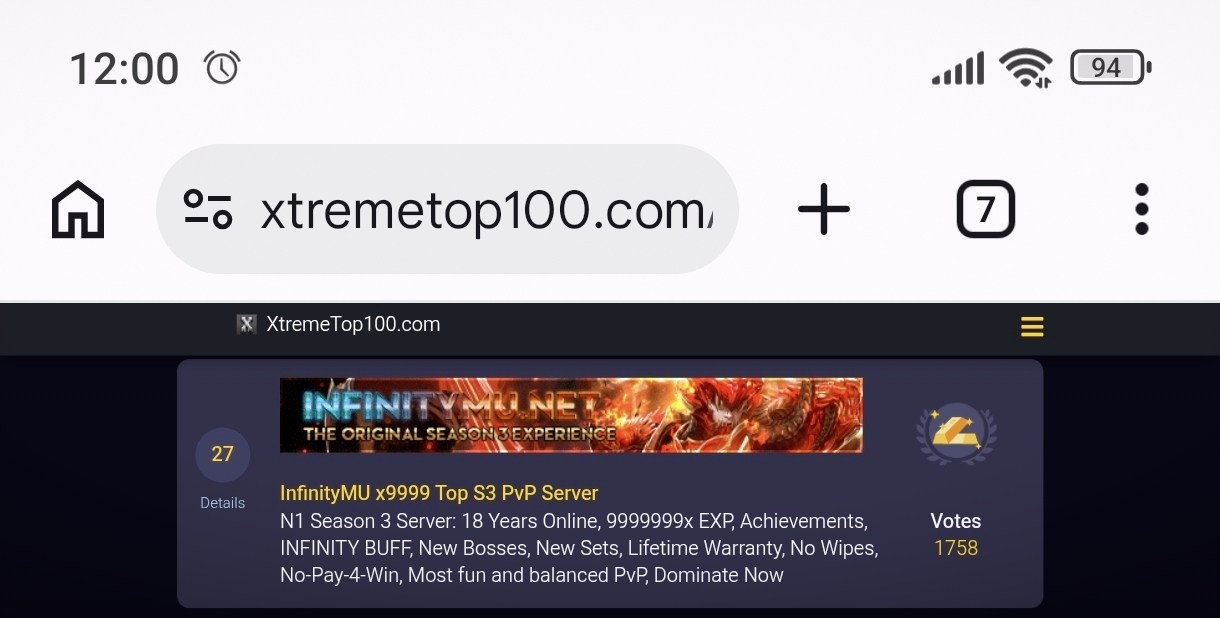Viewport: 1220px width, 618px height.
Task: Tap the Wi-Fi status icon
Action: [x=1026, y=68]
